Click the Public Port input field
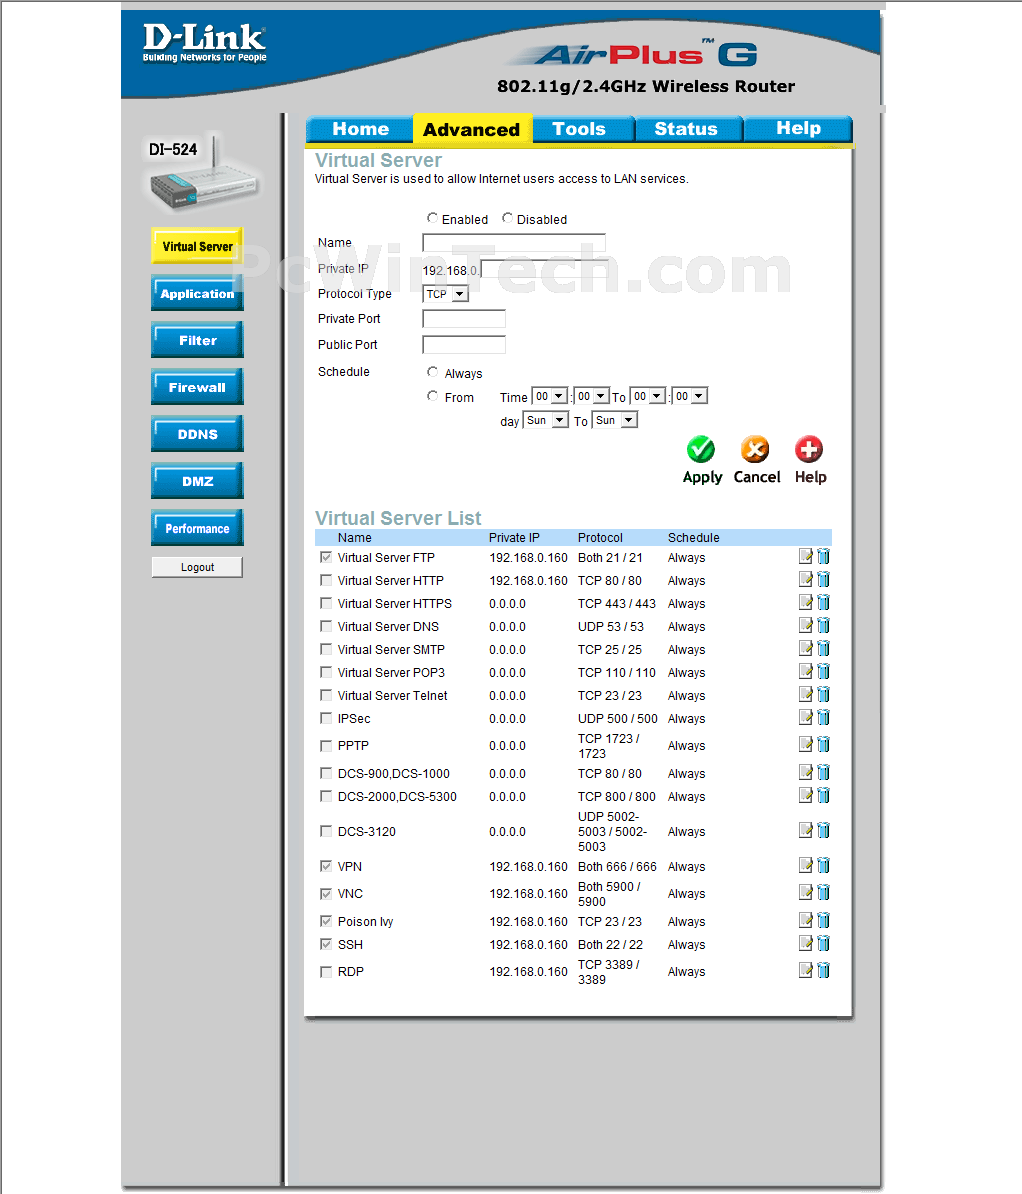This screenshot has width=1022, height=1194. click(x=464, y=345)
